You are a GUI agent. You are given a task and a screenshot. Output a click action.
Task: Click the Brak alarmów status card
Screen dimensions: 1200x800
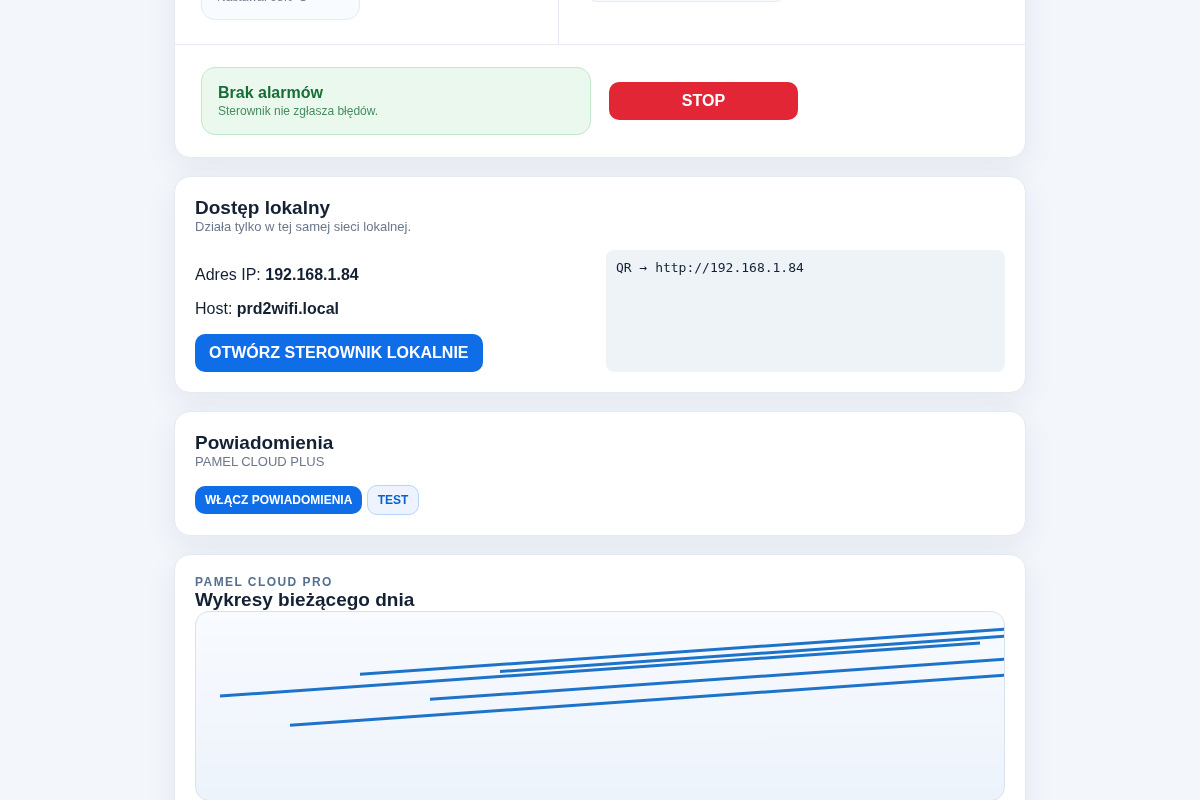pos(396,101)
